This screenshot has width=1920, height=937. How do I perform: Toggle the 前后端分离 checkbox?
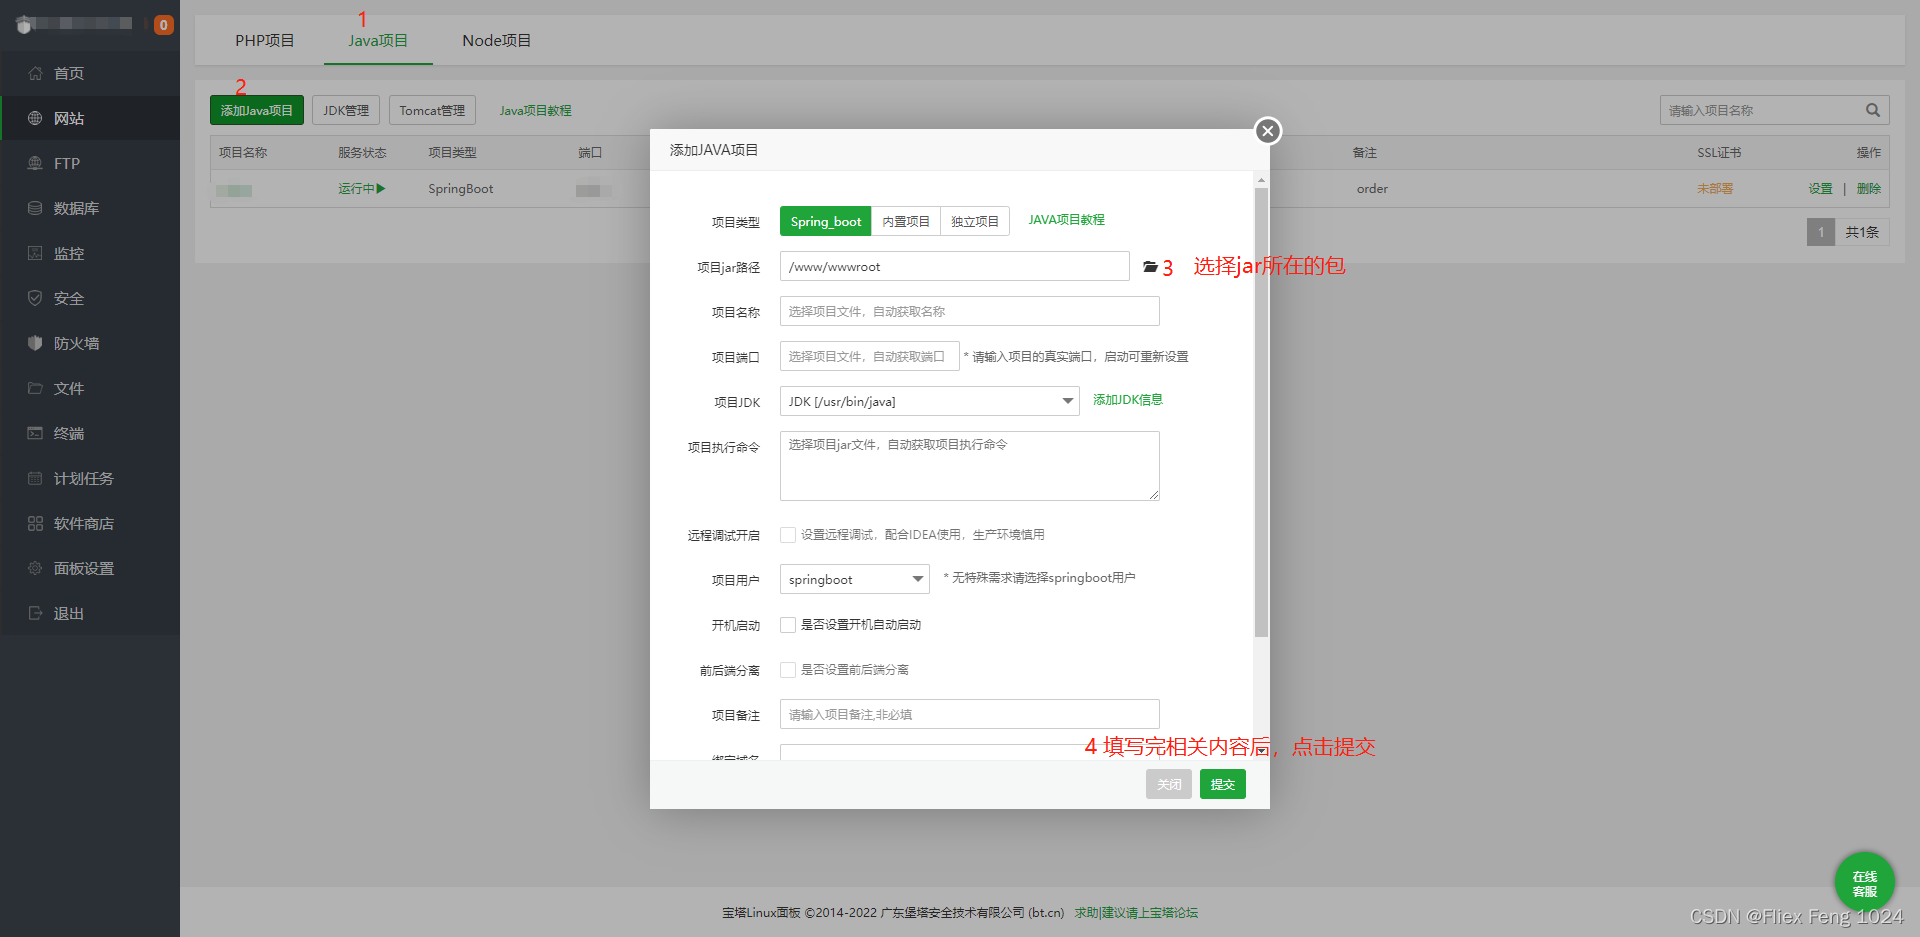tap(788, 670)
